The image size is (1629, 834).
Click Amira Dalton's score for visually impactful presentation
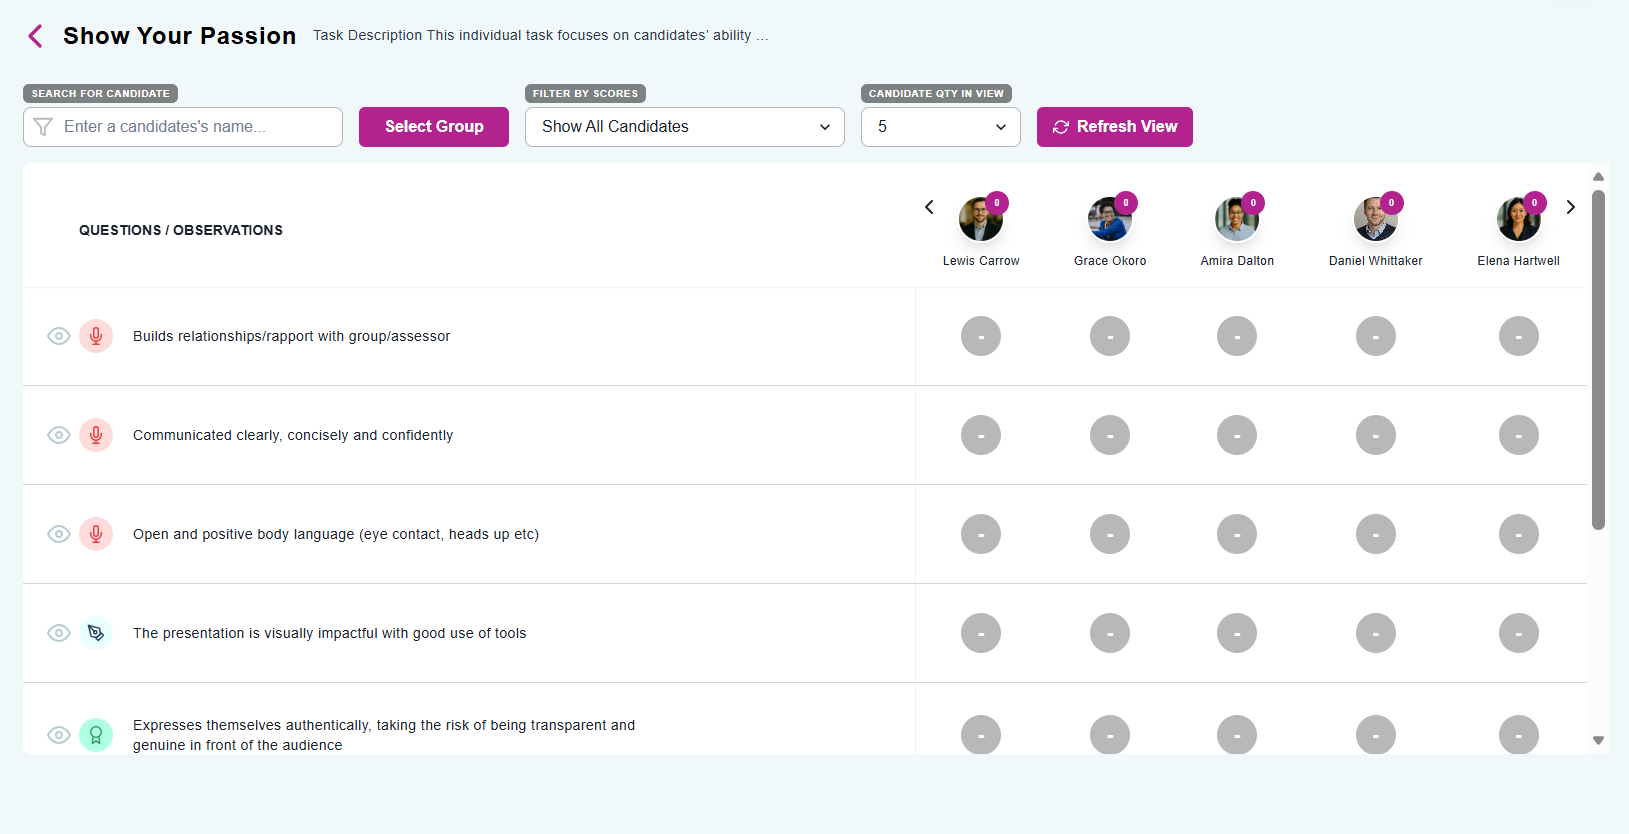(x=1237, y=633)
